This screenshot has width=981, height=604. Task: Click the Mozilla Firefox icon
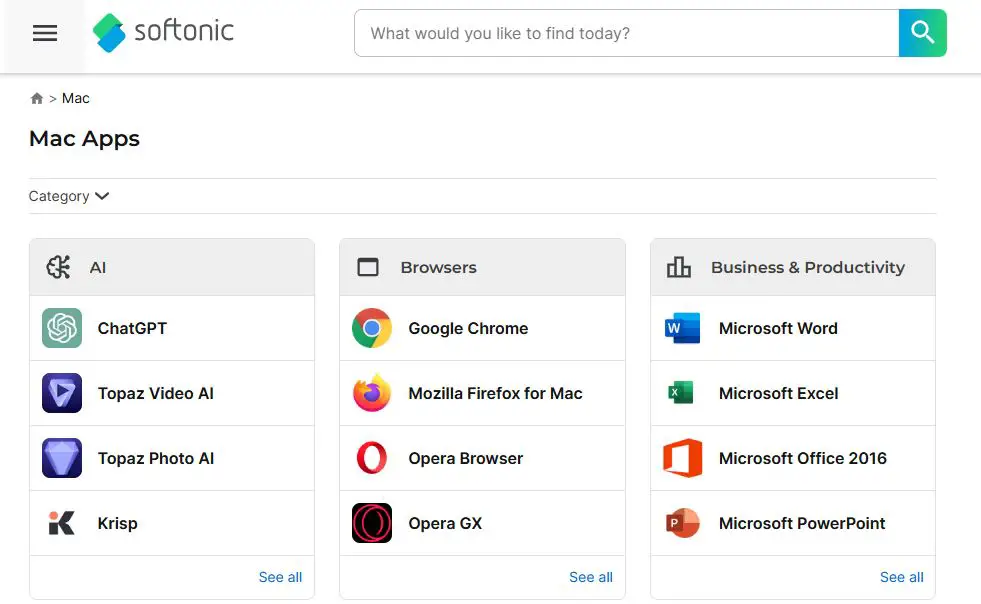point(372,393)
